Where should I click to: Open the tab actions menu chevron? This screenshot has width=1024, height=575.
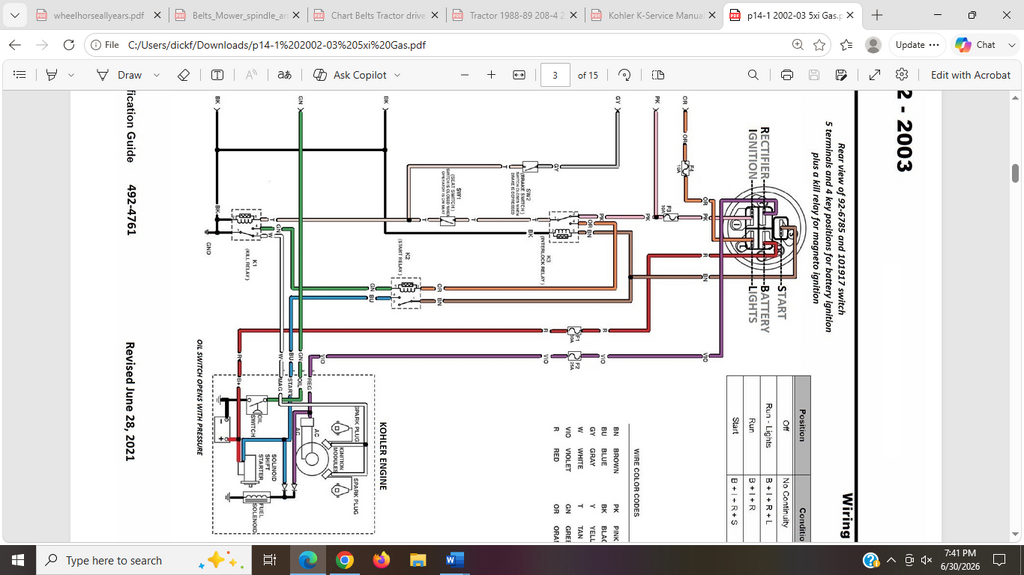click(14, 15)
